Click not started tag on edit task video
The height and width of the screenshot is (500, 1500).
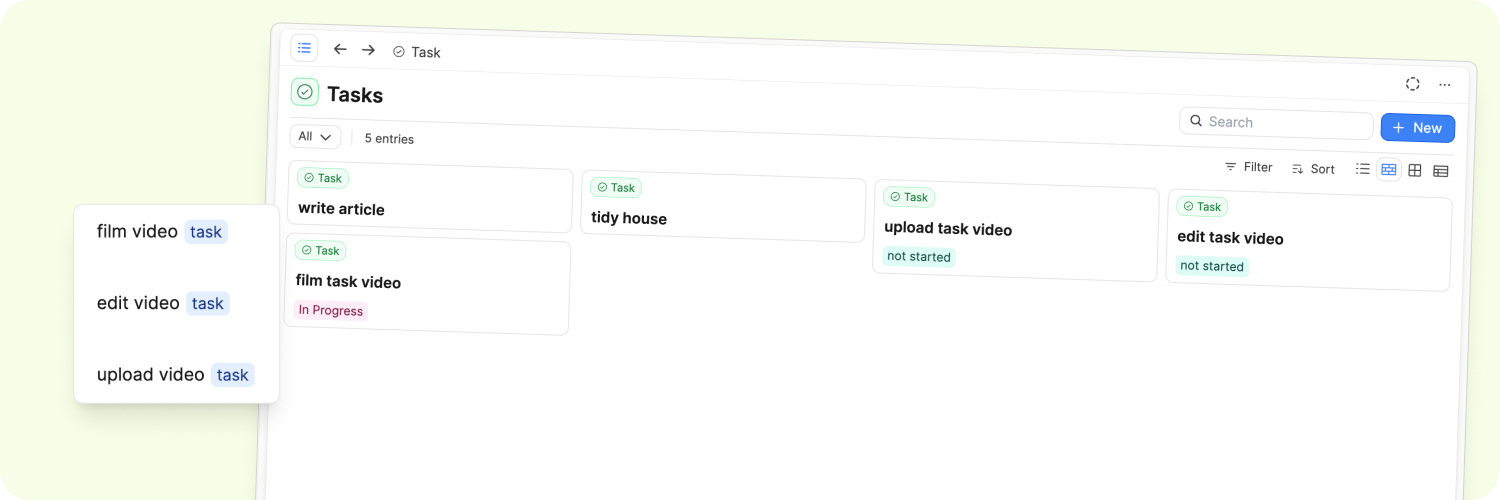point(1212,266)
